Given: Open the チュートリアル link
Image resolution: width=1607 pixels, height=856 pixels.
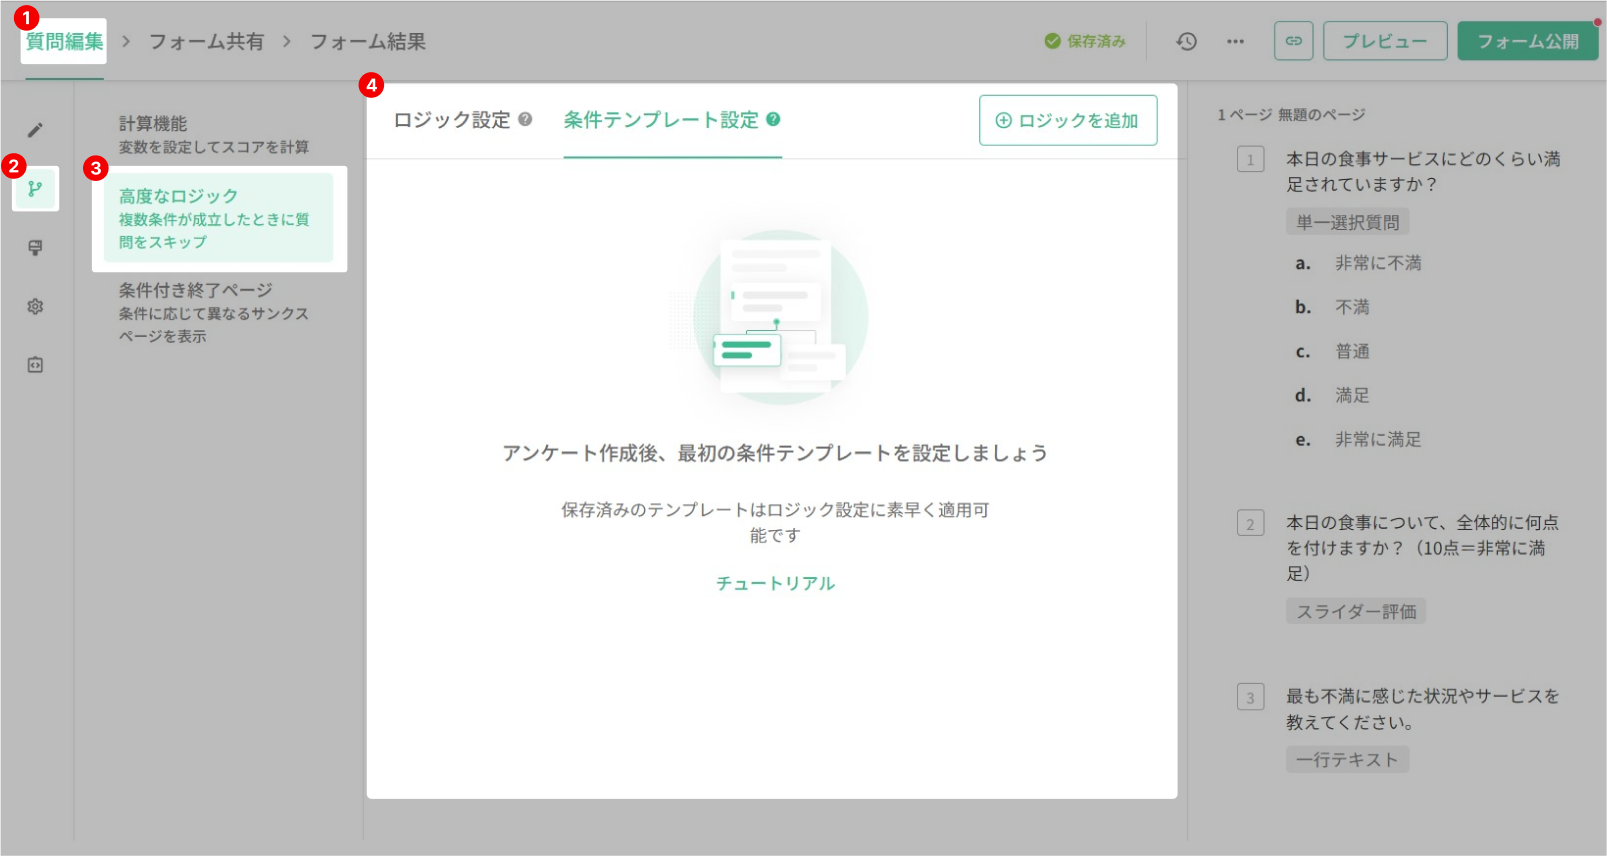Looking at the screenshot, I should click(775, 583).
